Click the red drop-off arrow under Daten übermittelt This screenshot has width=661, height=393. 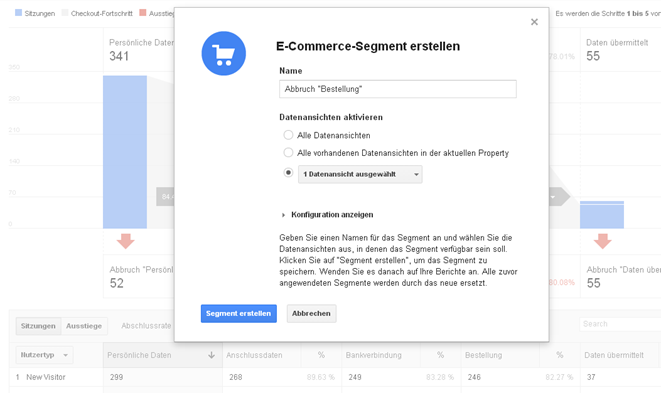point(602,241)
